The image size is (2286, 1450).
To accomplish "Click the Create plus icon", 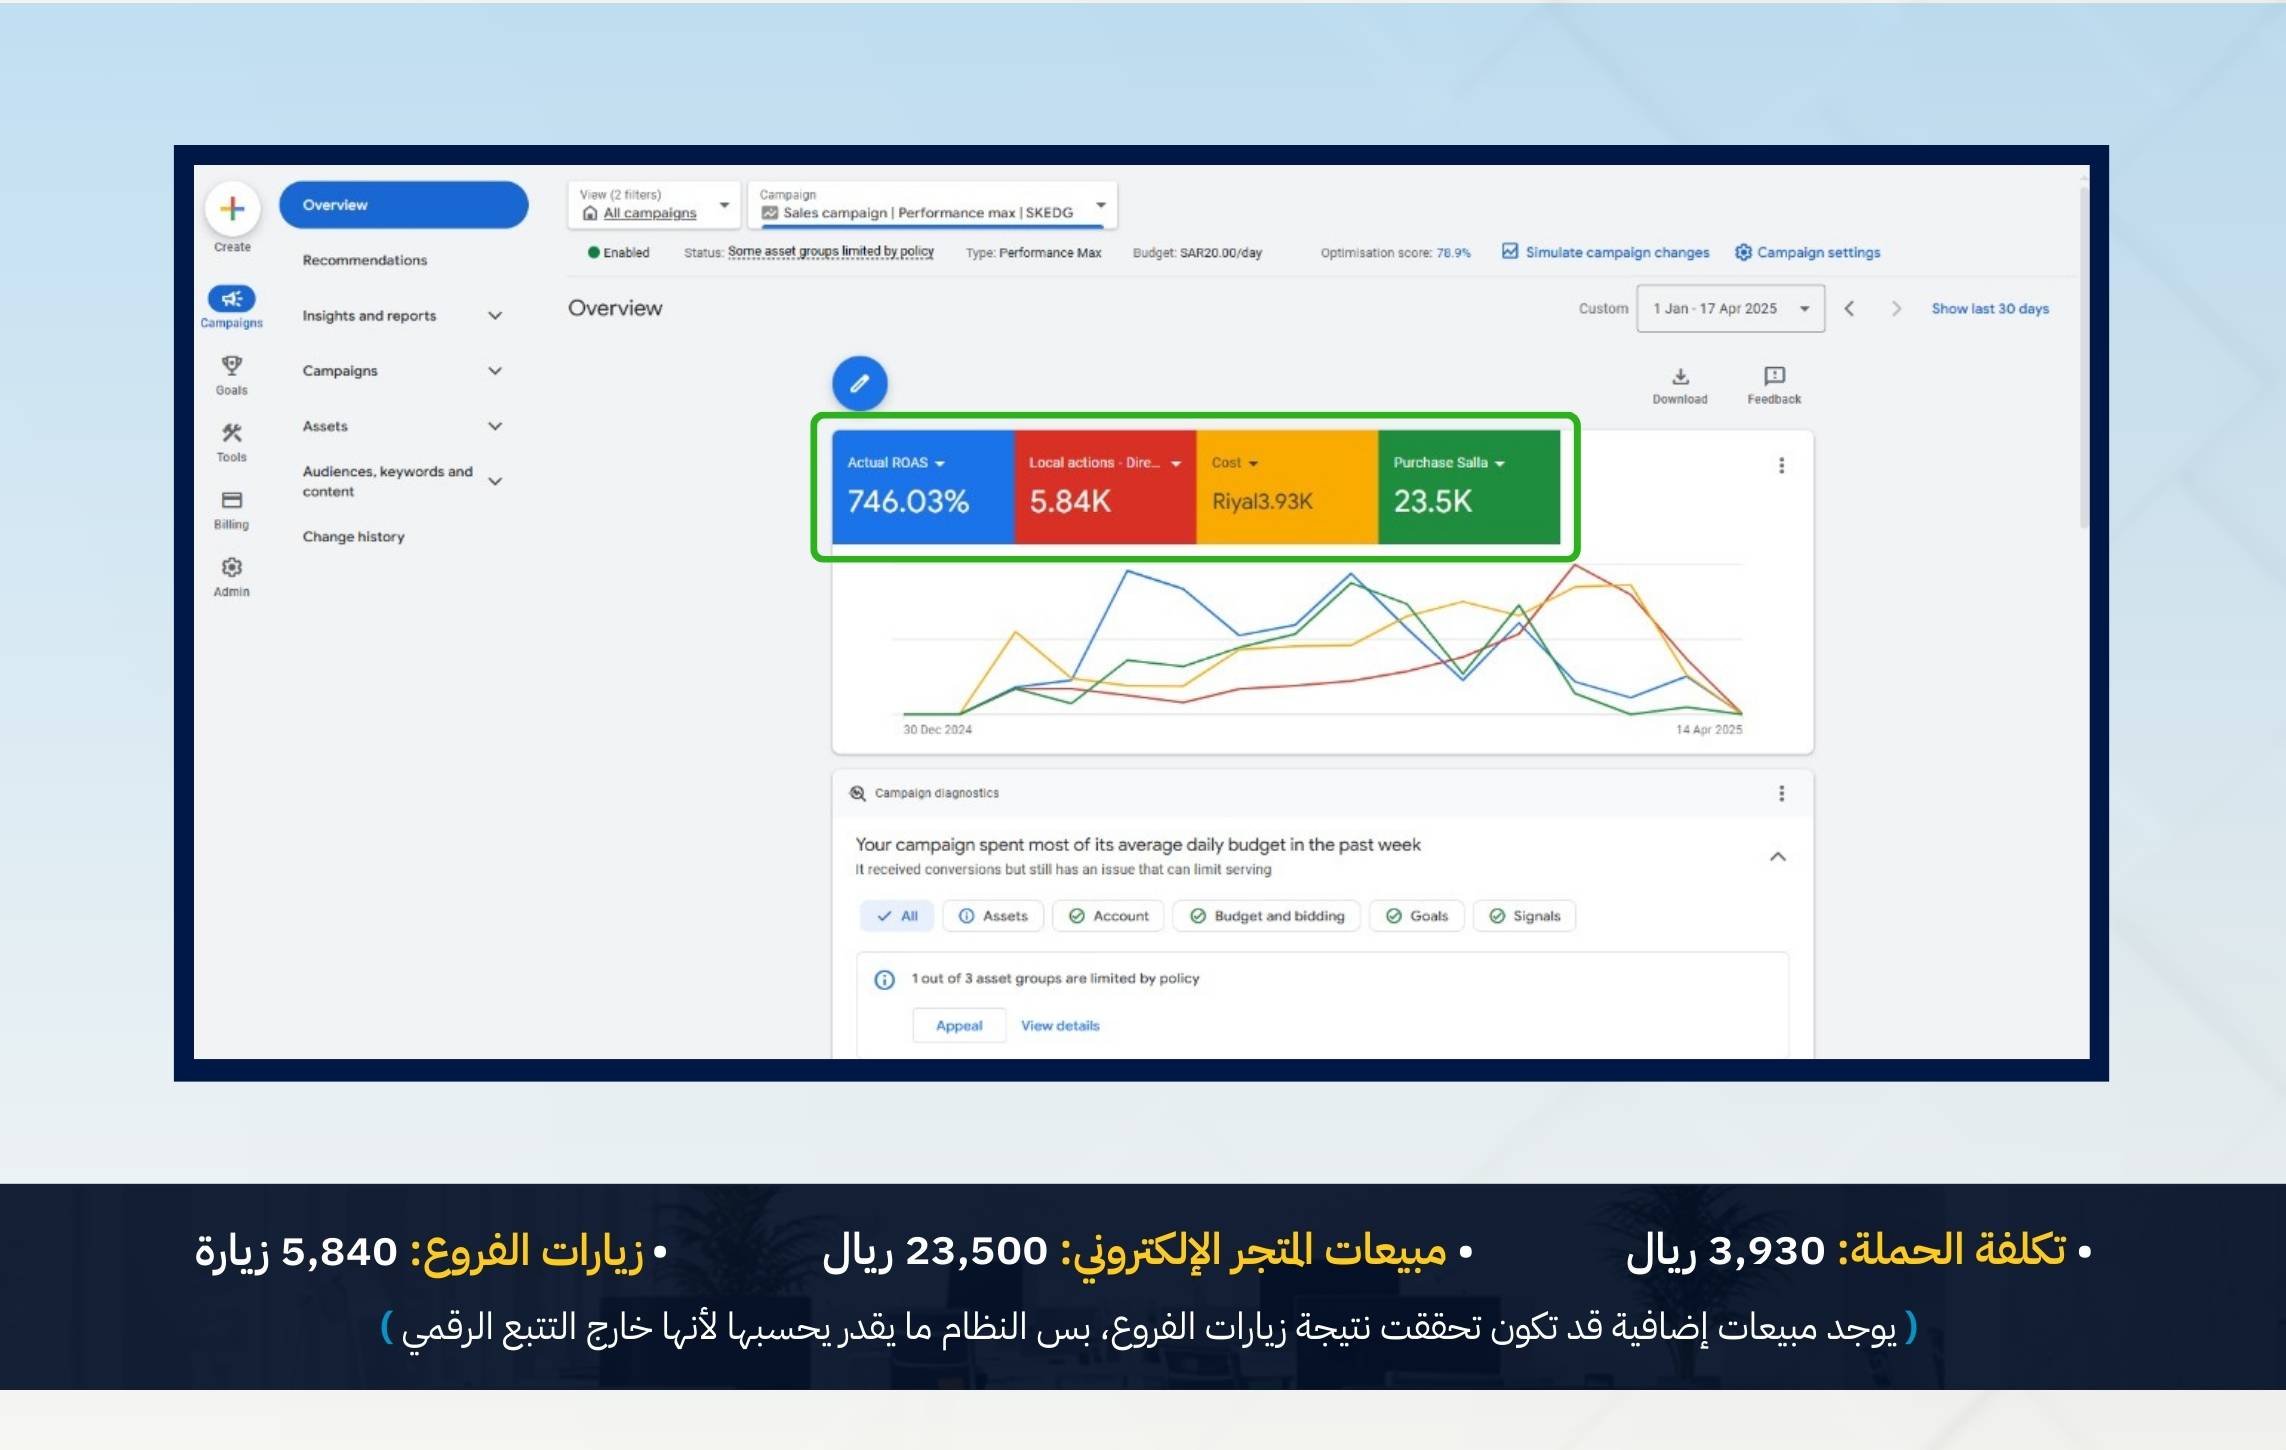I will point(232,209).
